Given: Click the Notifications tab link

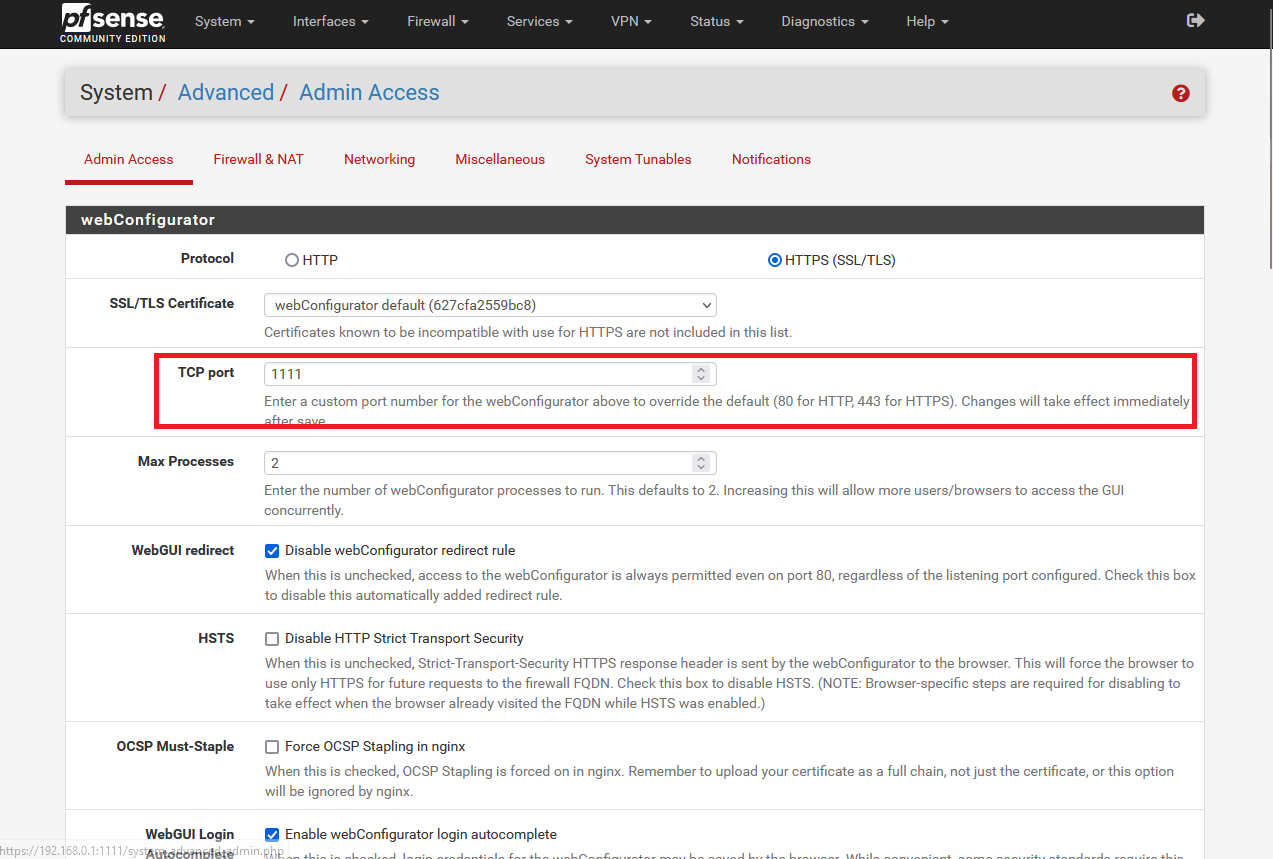Looking at the screenshot, I should click(771, 159).
